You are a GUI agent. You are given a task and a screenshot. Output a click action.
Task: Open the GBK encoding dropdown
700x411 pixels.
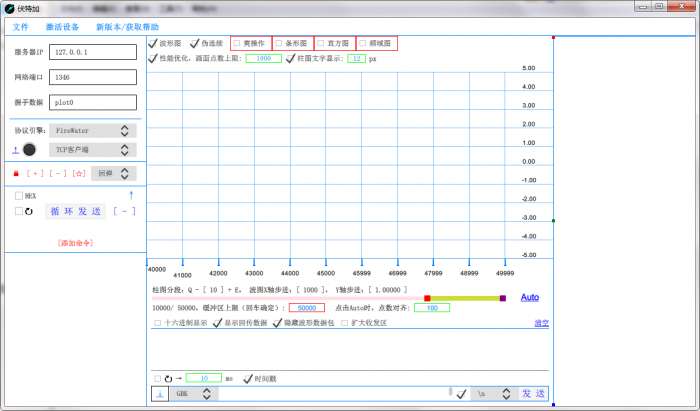pos(194,394)
